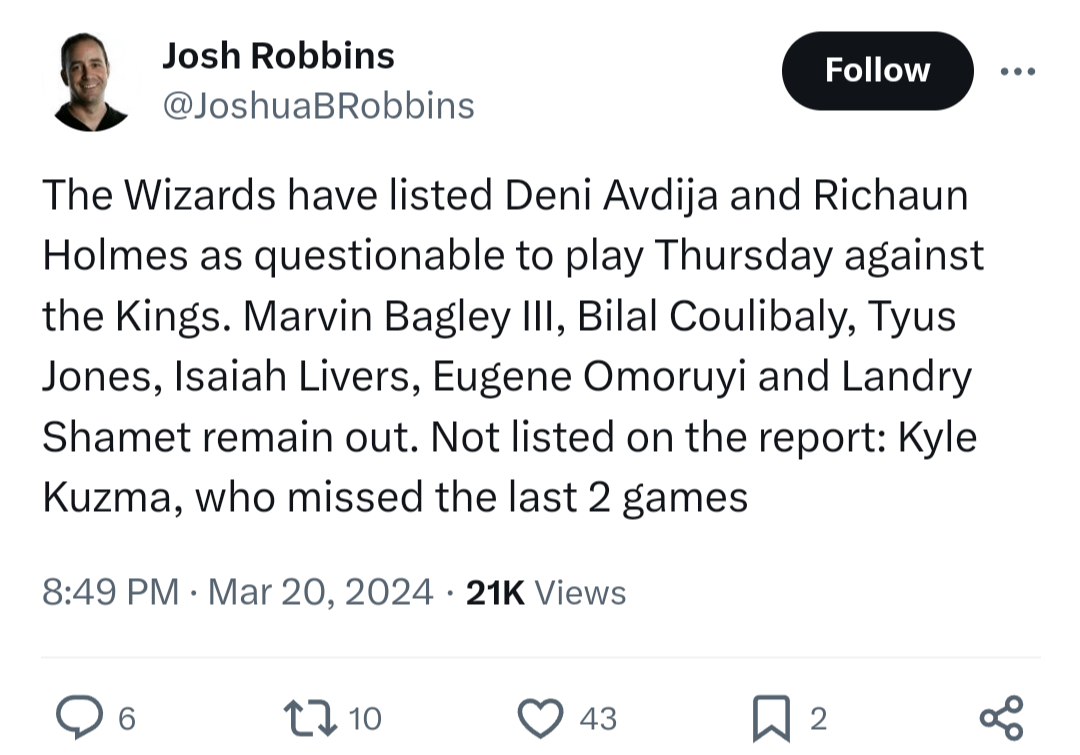
Task: Click the repost count of 10
Action: tap(366, 718)
